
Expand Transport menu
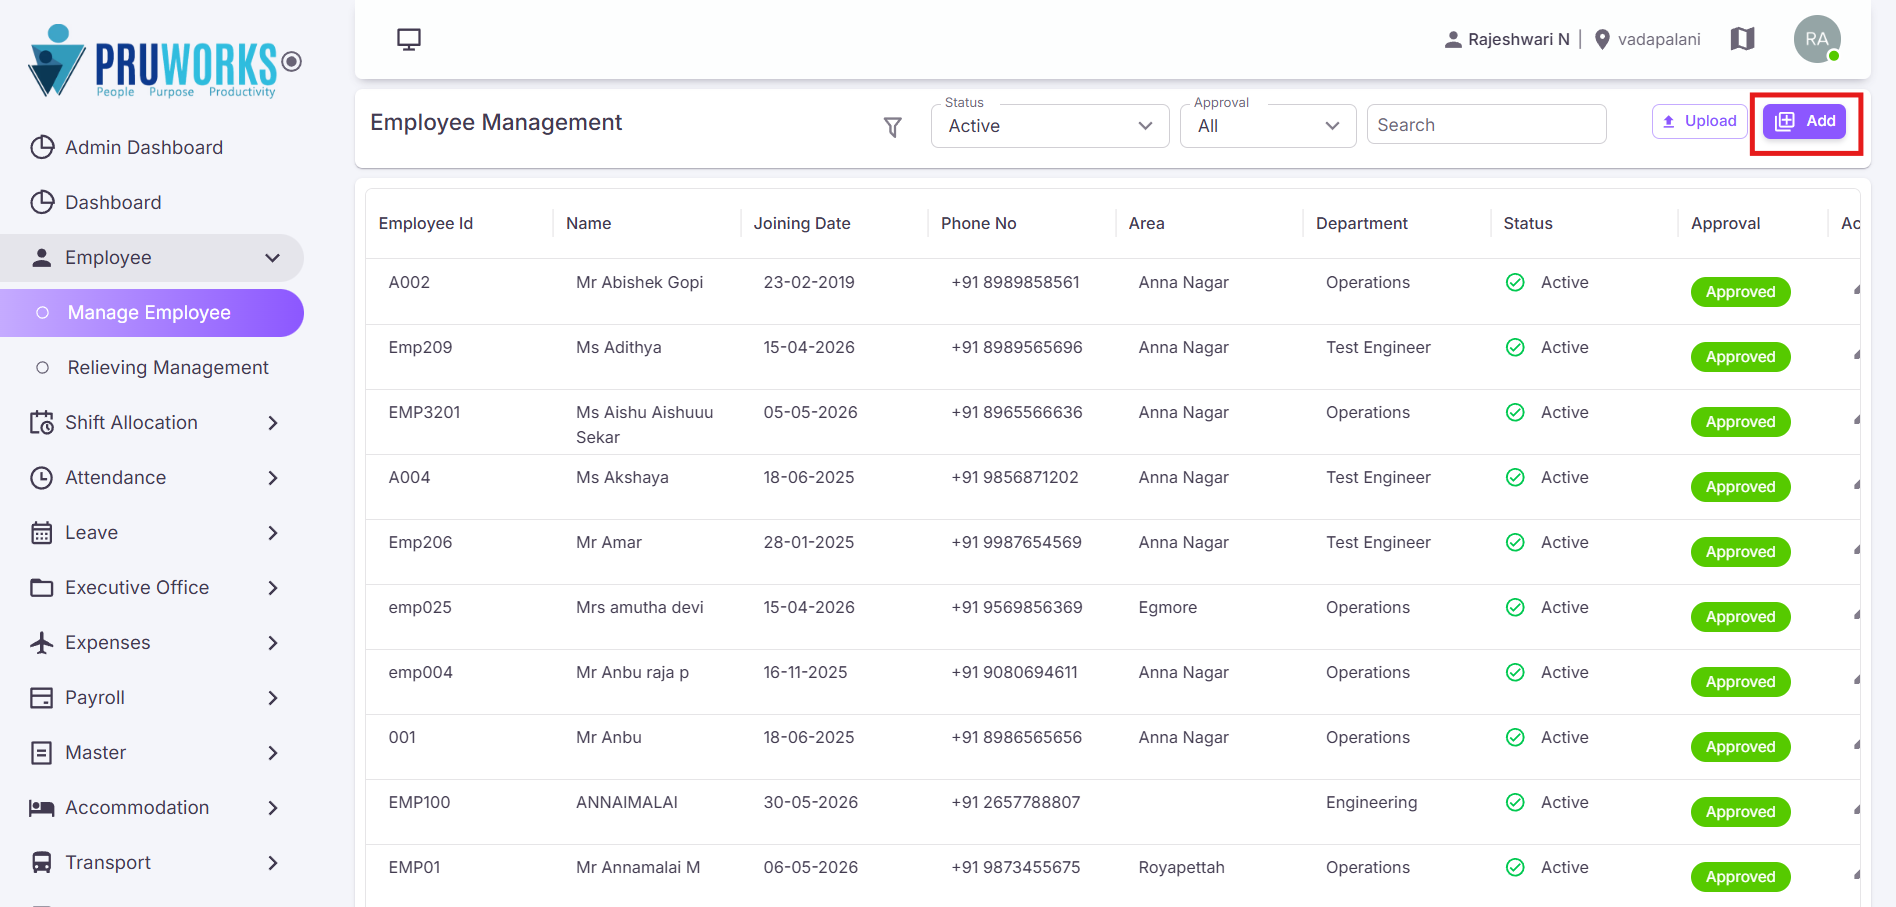152,863
